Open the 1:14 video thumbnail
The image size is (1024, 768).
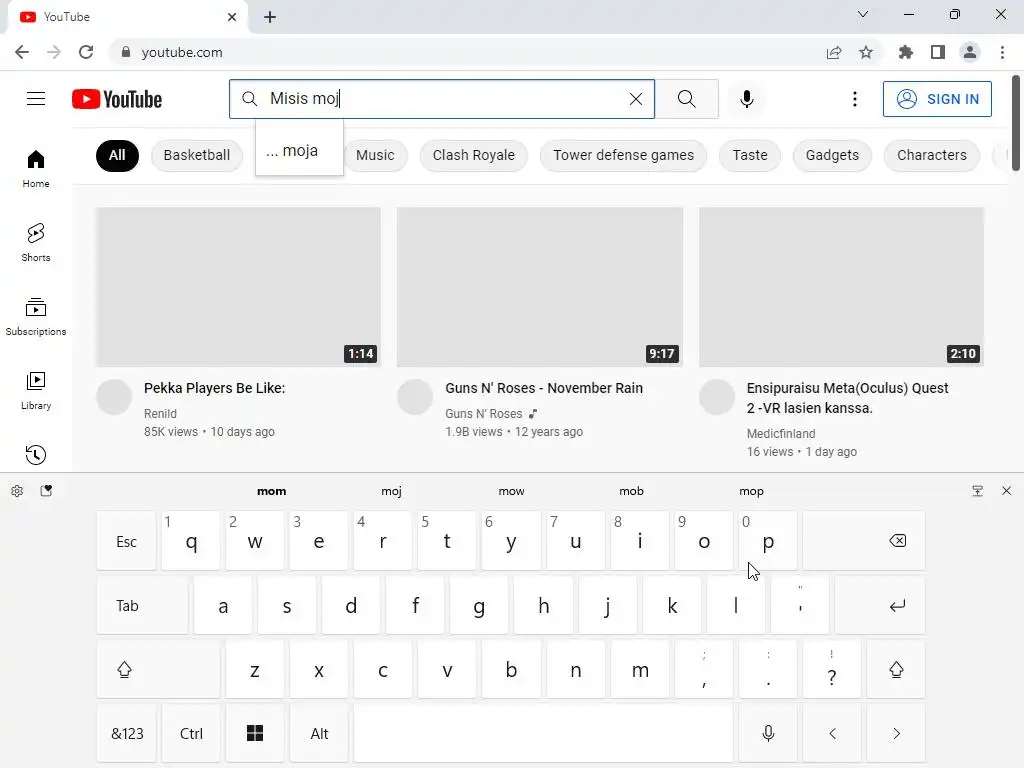pos(238,287)
